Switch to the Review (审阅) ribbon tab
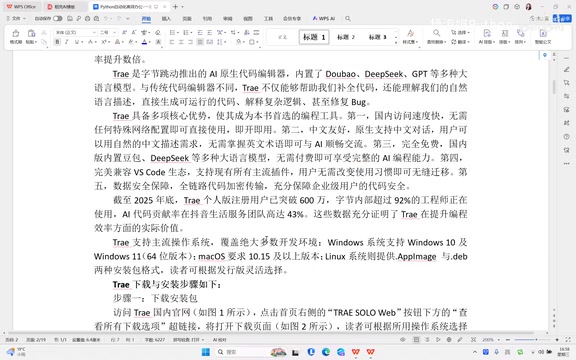The width and height of the screenshot is (576, 360). 227,18
